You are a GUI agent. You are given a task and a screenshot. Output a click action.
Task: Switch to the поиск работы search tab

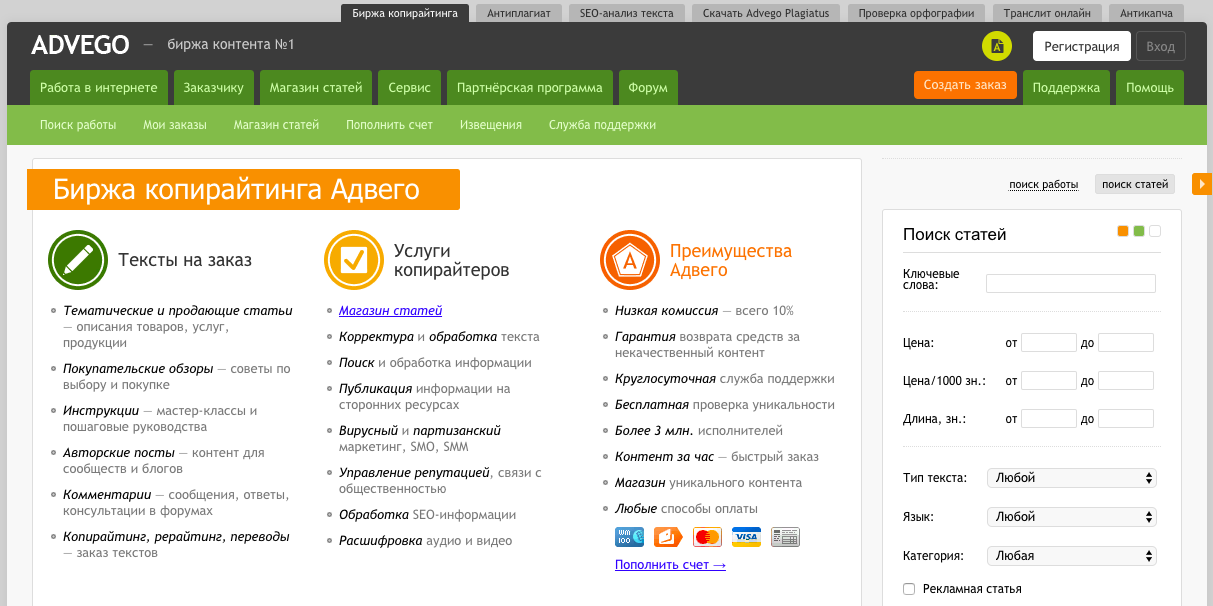pos(1044,184)
